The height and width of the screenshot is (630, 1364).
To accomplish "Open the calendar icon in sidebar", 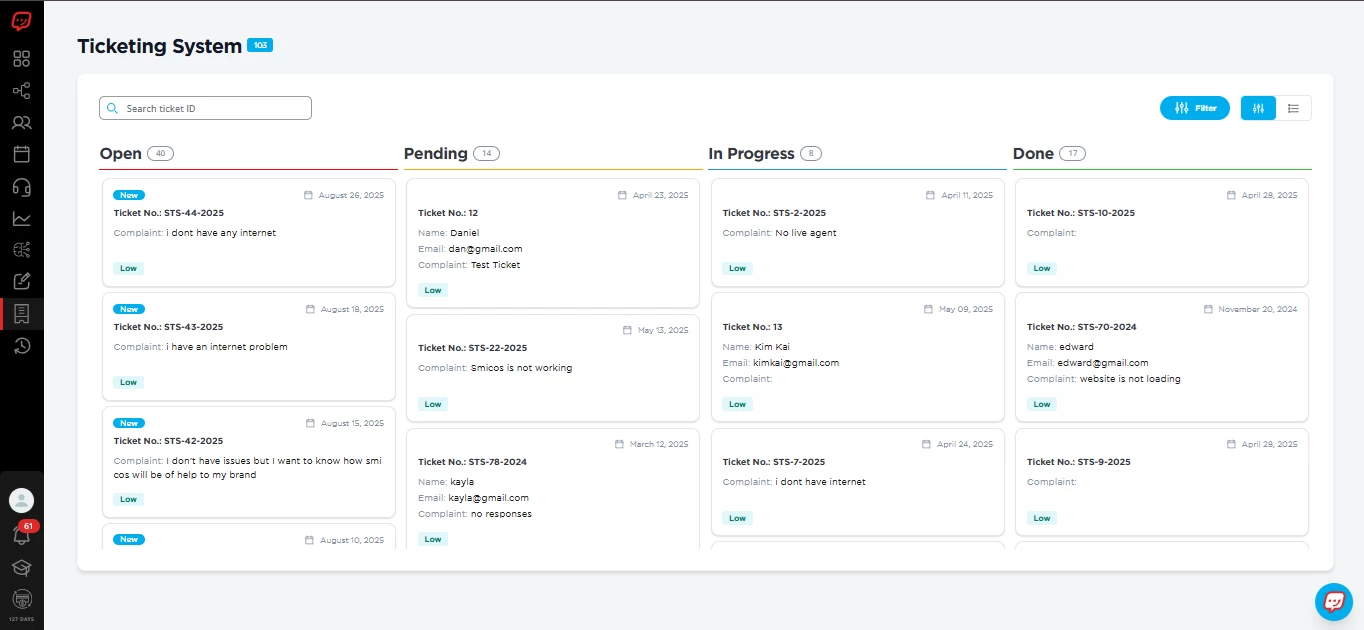I will (x=21, y=154).
